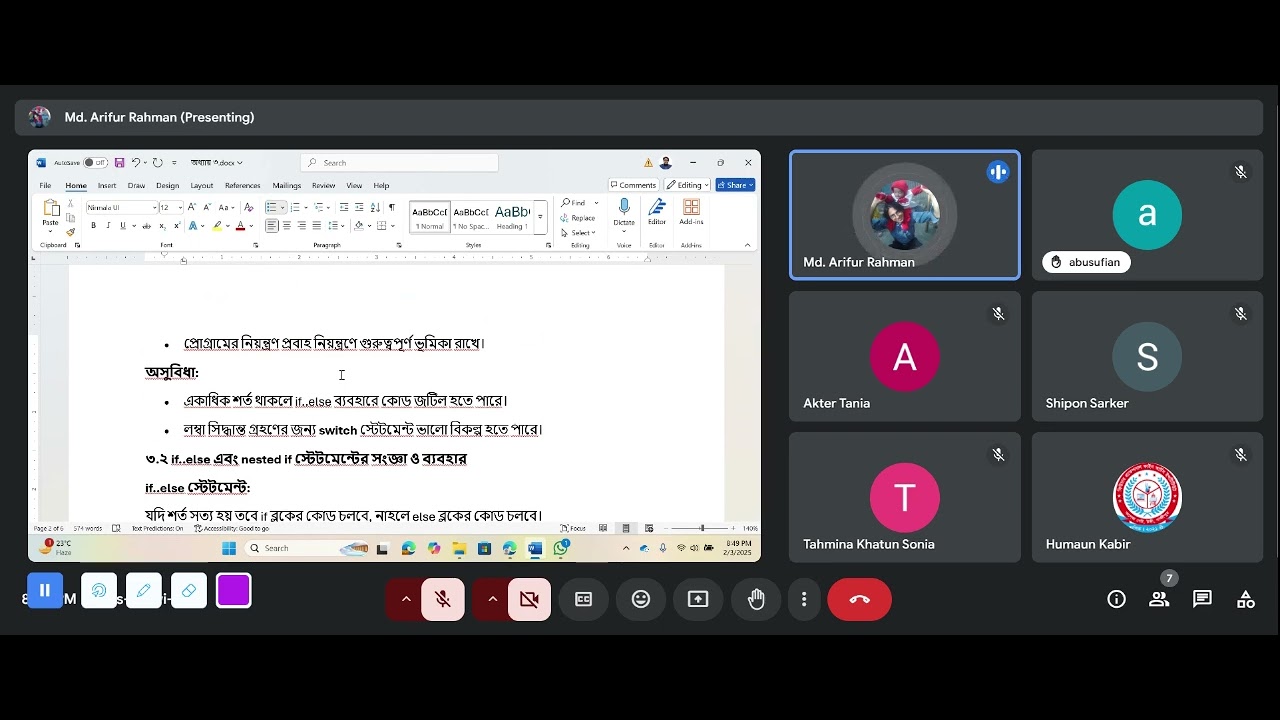
Task: Open the emoji reactions button
Action: [x=641, y=599]
